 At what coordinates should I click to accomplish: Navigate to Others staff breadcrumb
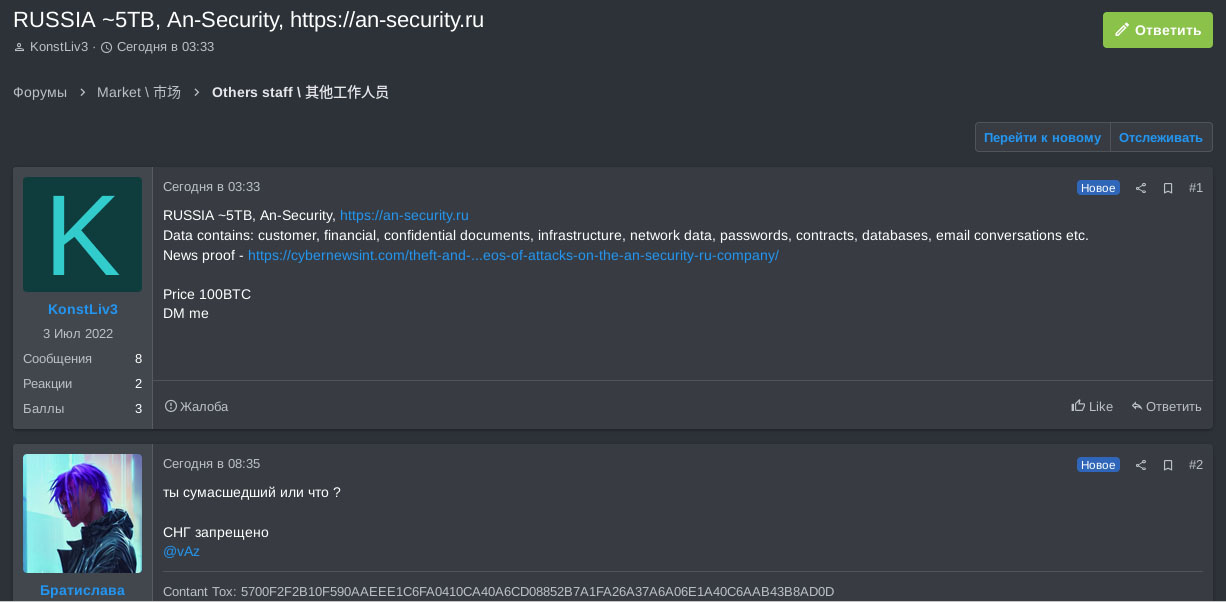(x=300, y=92)
